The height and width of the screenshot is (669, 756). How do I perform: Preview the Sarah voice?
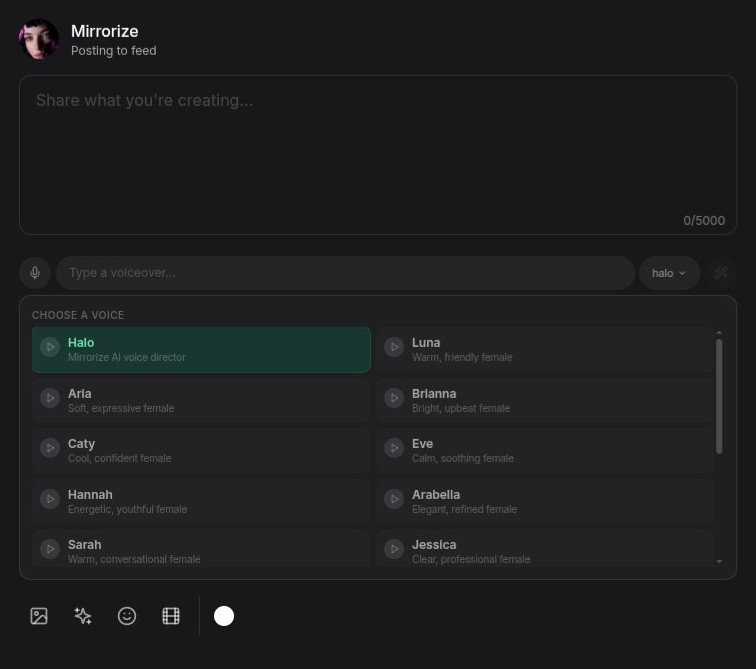tap(50, 549)
